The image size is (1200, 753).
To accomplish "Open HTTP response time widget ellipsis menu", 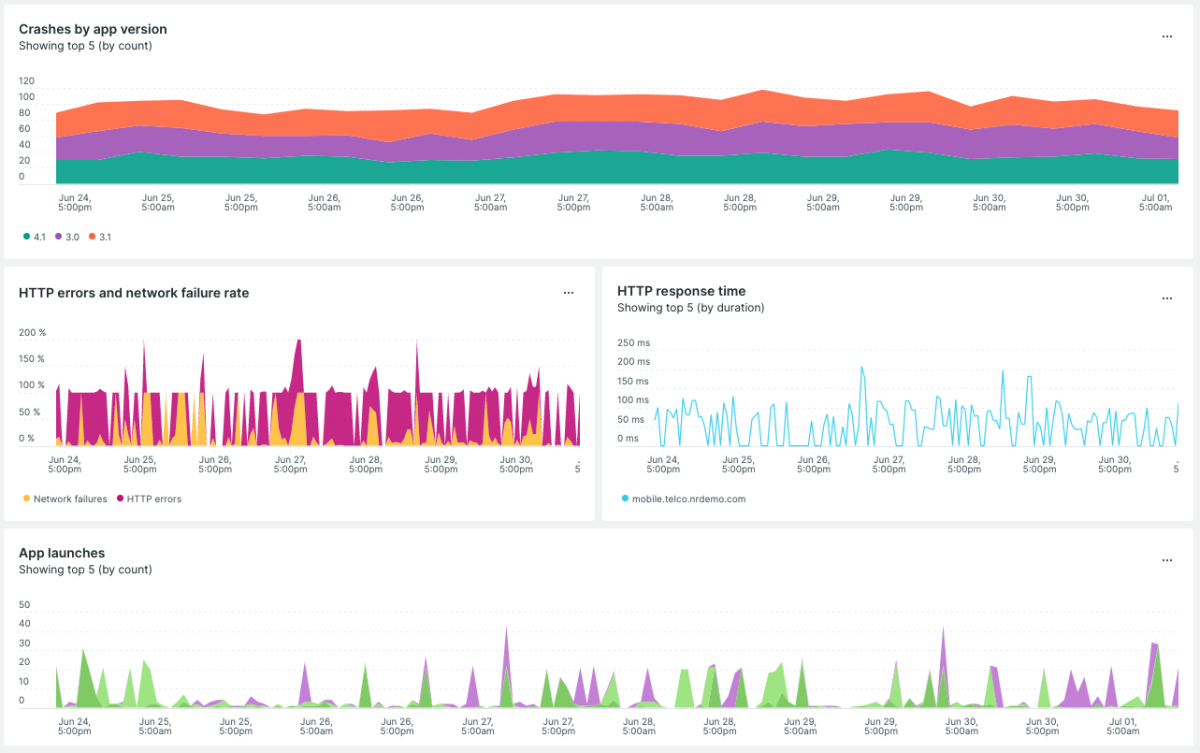I will tap(1166, 298).
